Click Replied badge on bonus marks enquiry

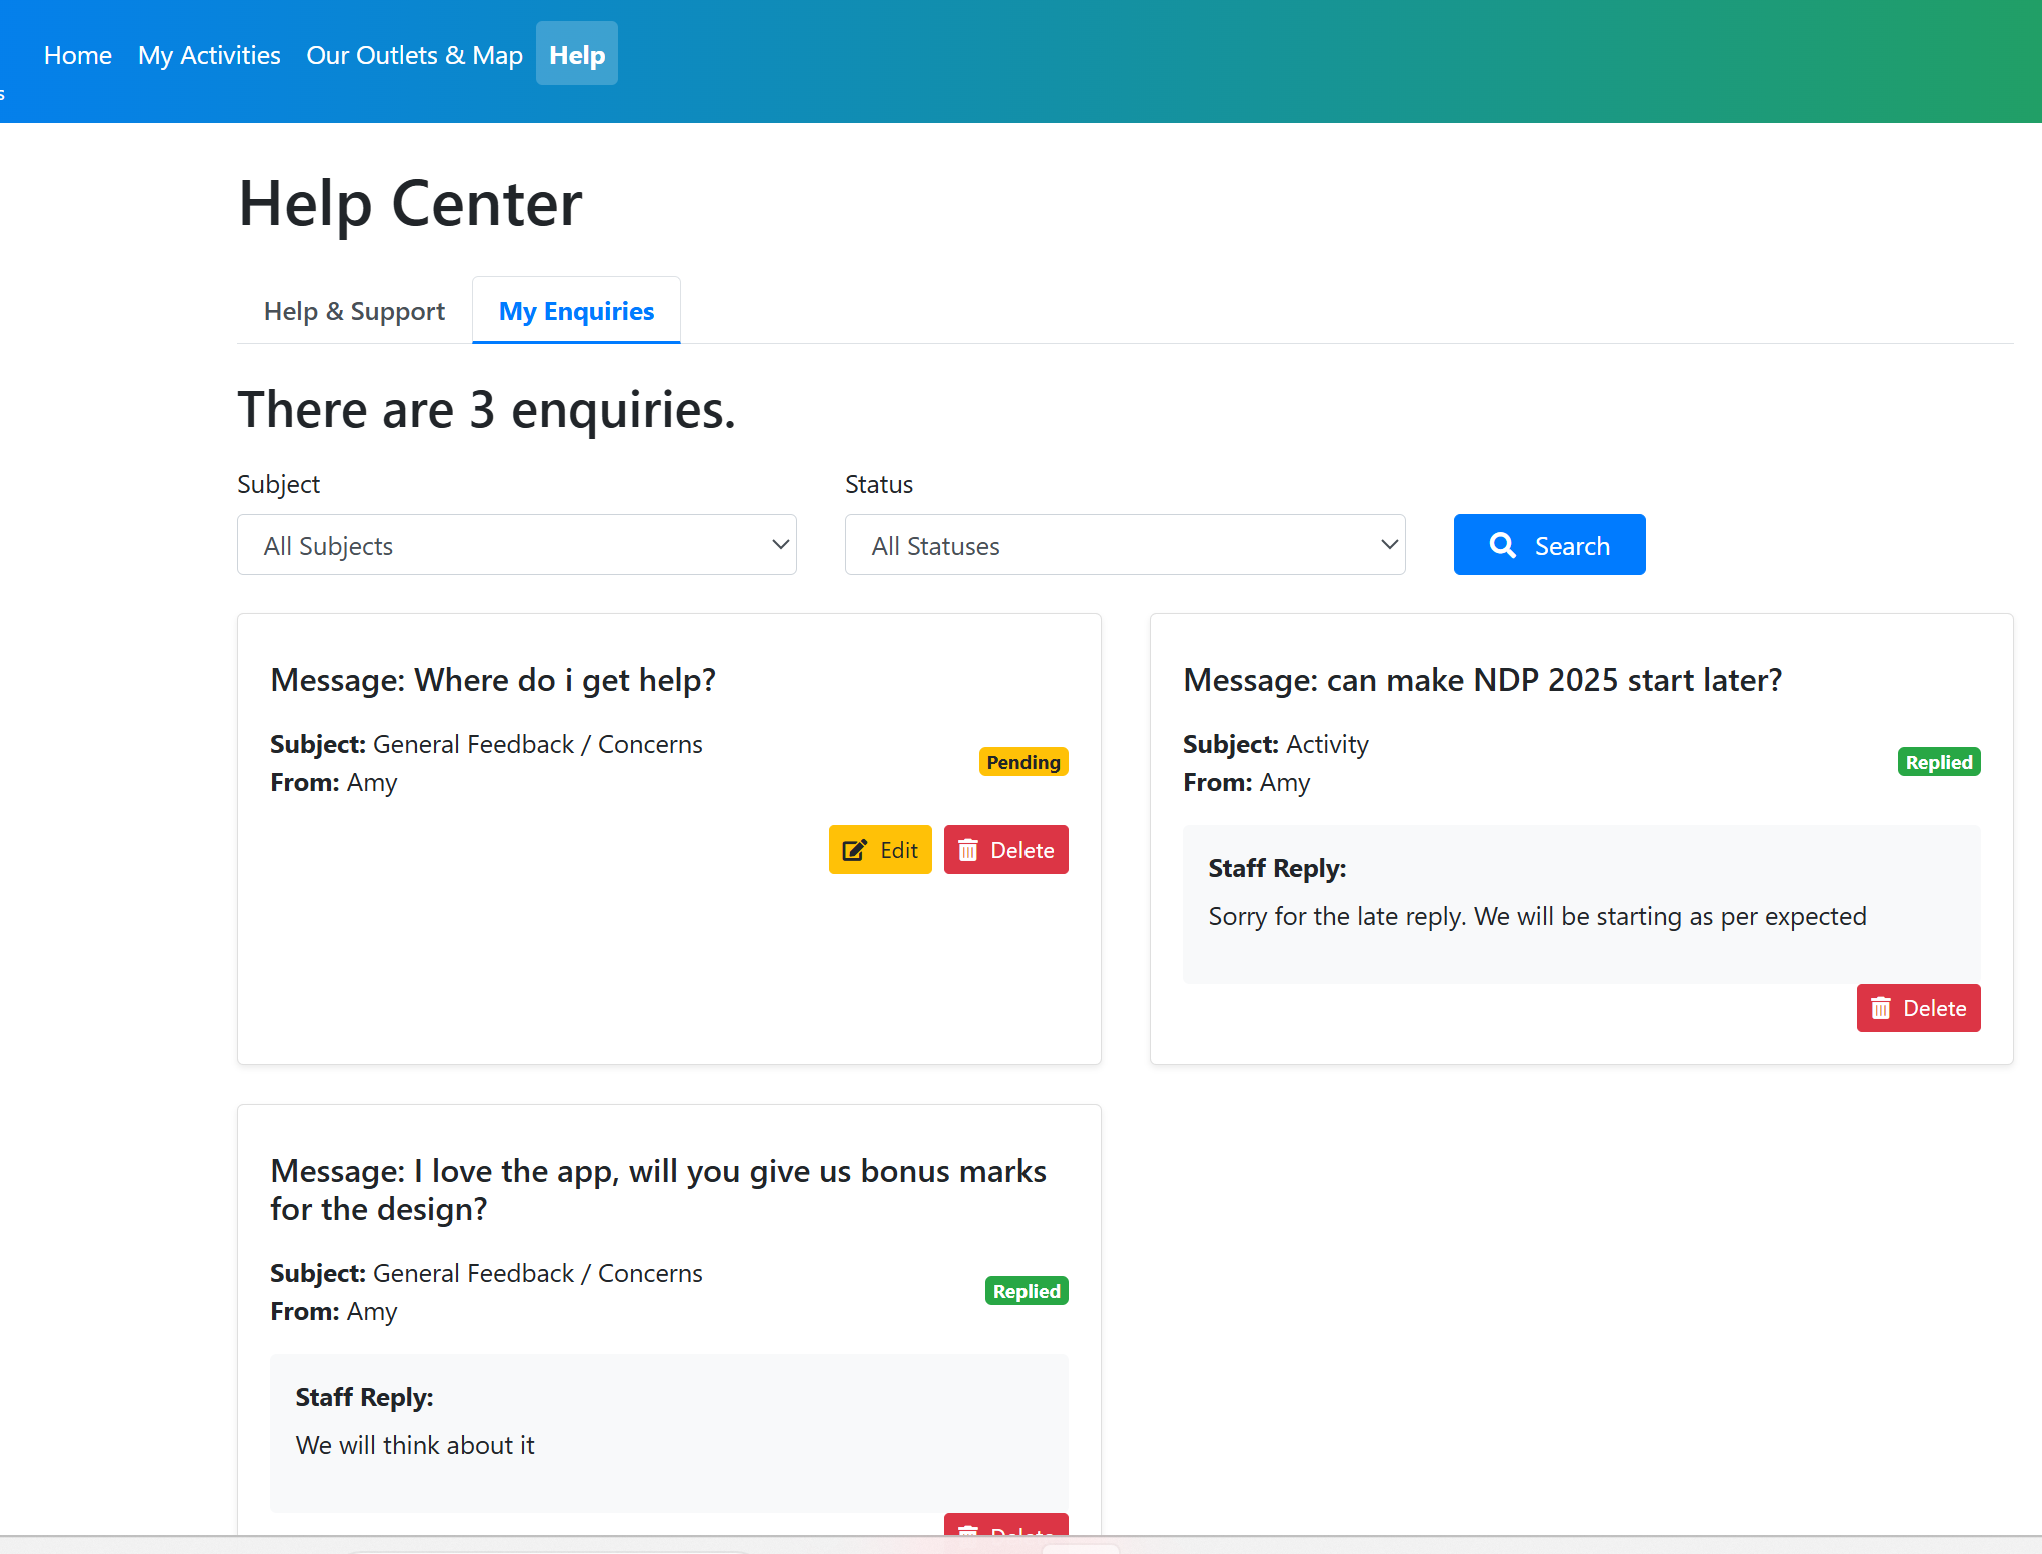pyautogui.click(x=1026, y=1291)
